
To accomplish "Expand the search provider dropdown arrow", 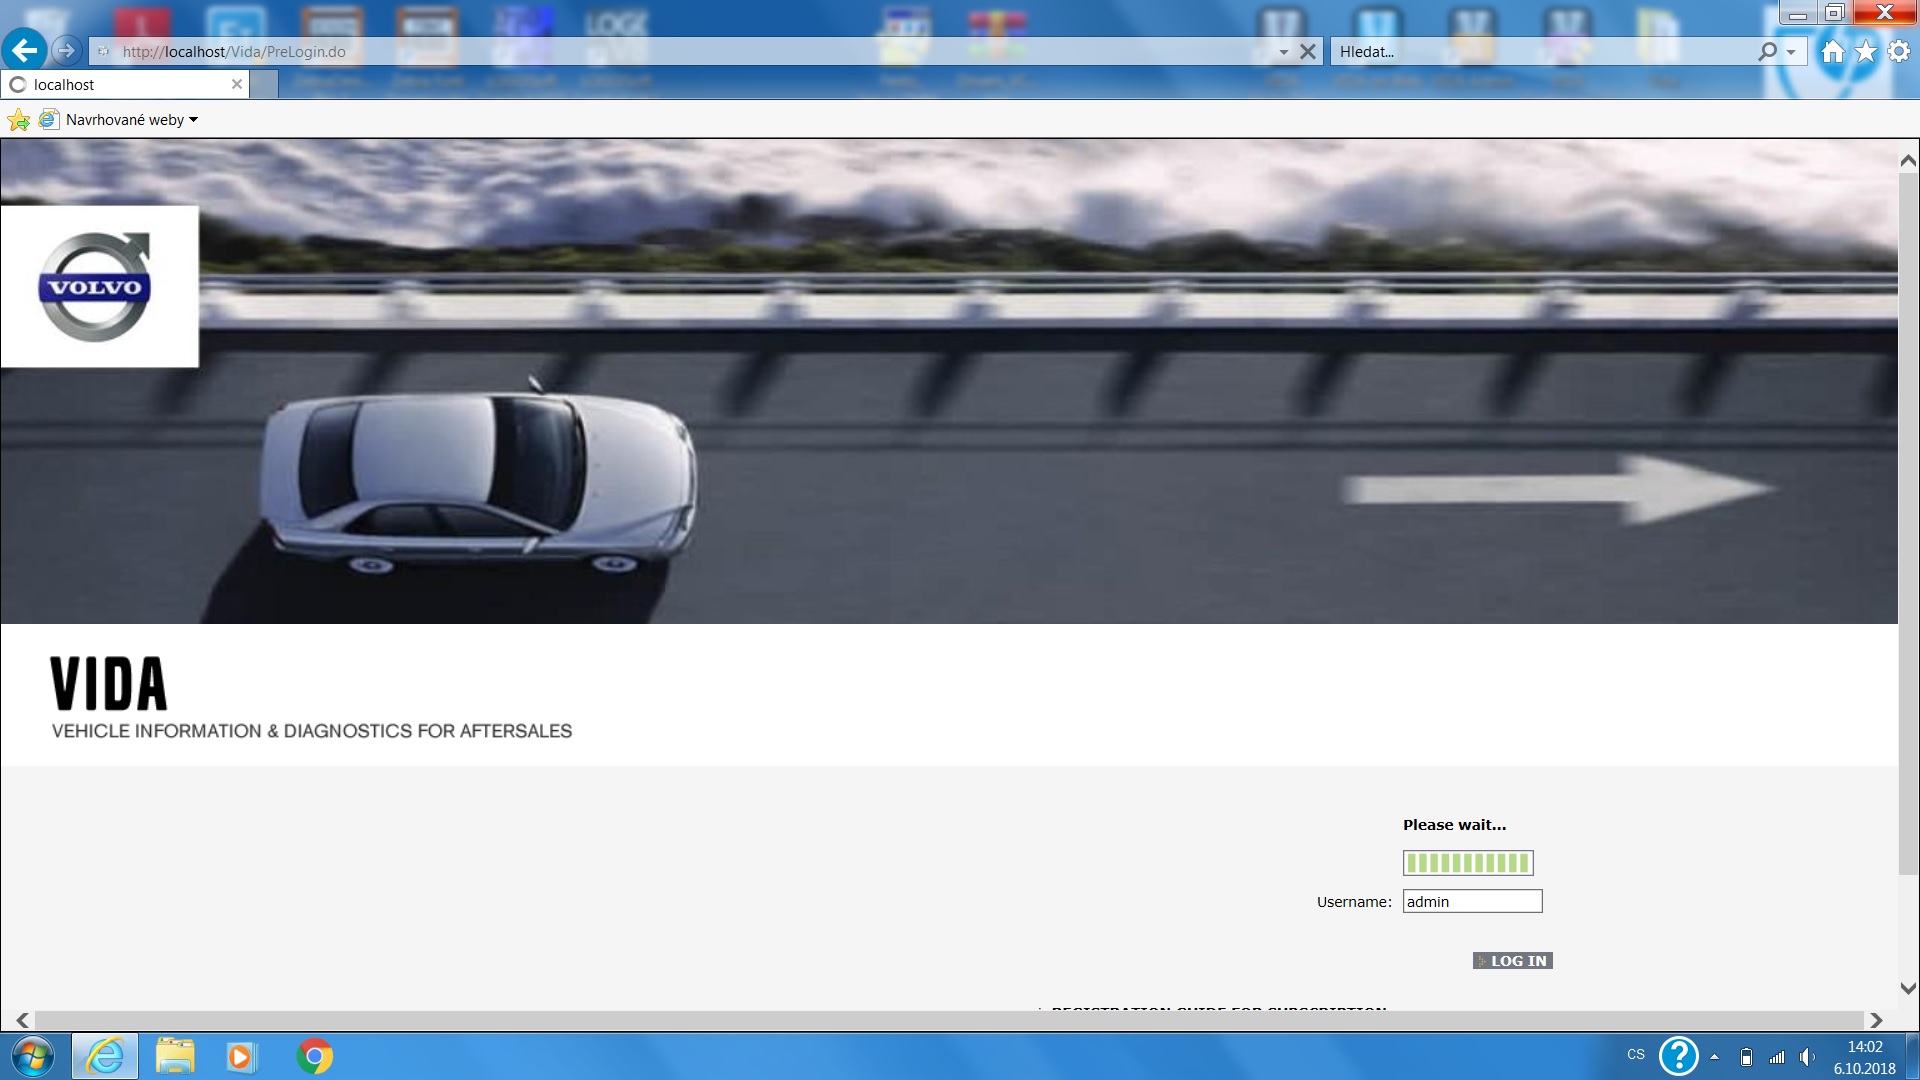I will pos(1791,52).
